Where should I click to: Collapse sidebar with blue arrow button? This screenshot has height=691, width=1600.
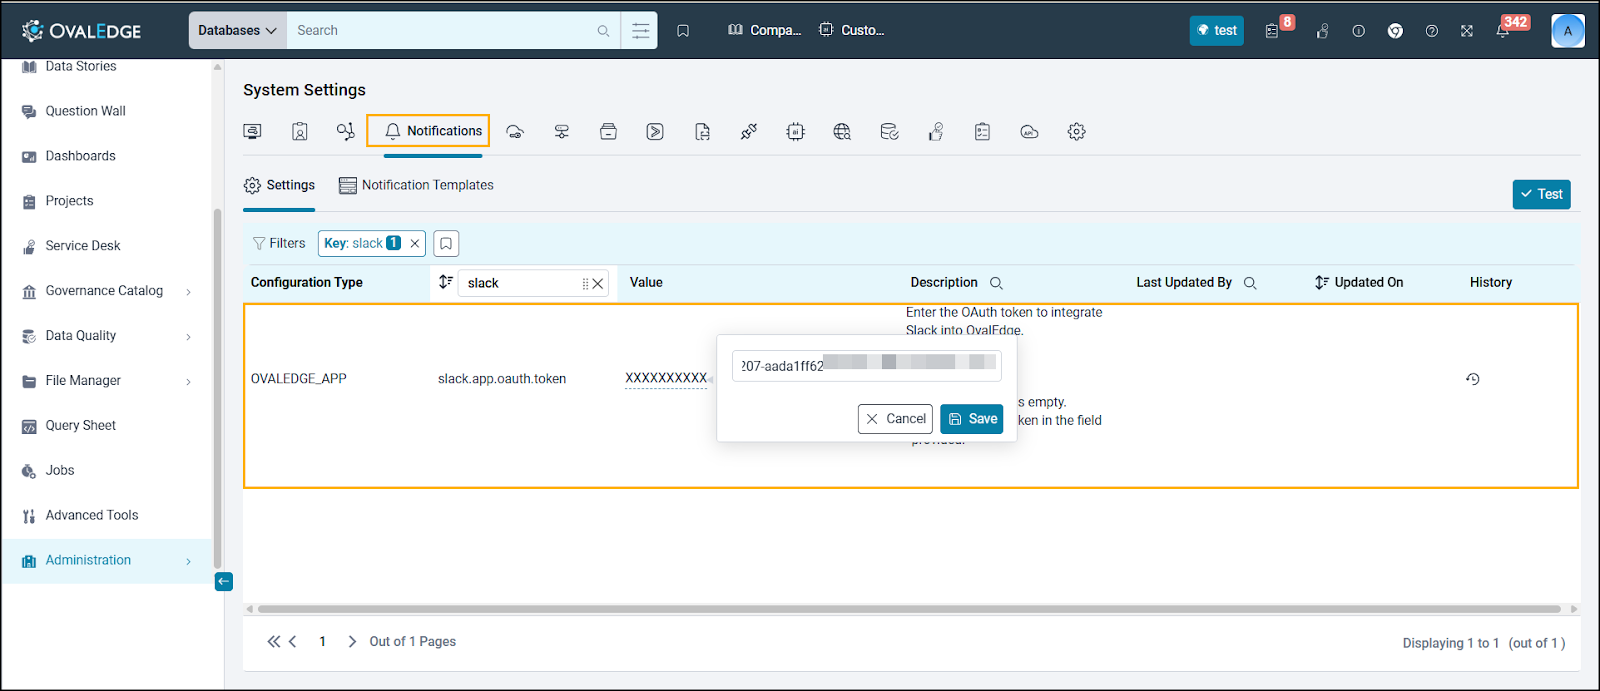pos(224,582)
